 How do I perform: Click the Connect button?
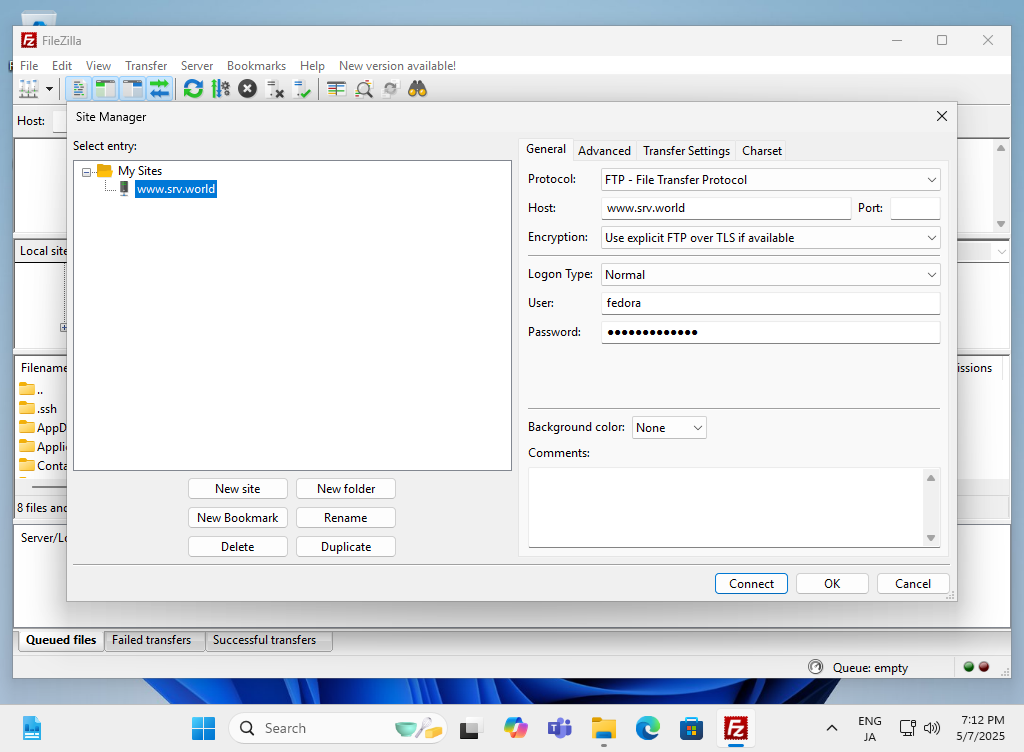click(x=751, y=584)
